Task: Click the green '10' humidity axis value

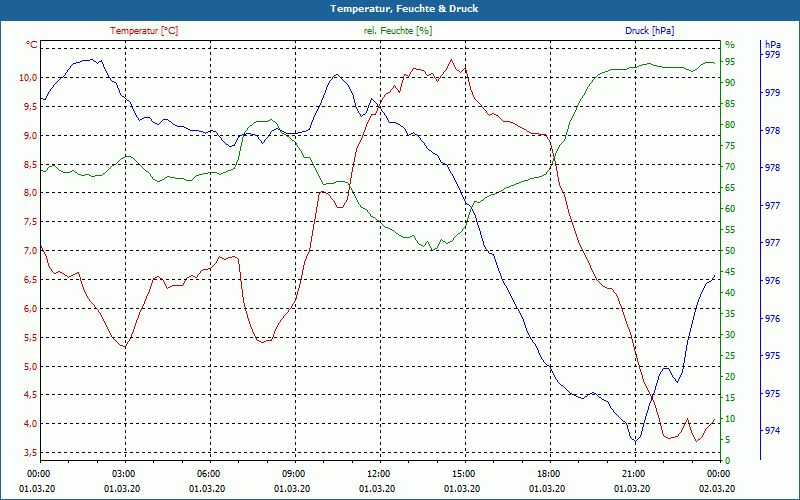Action: [x=730, y=419]
